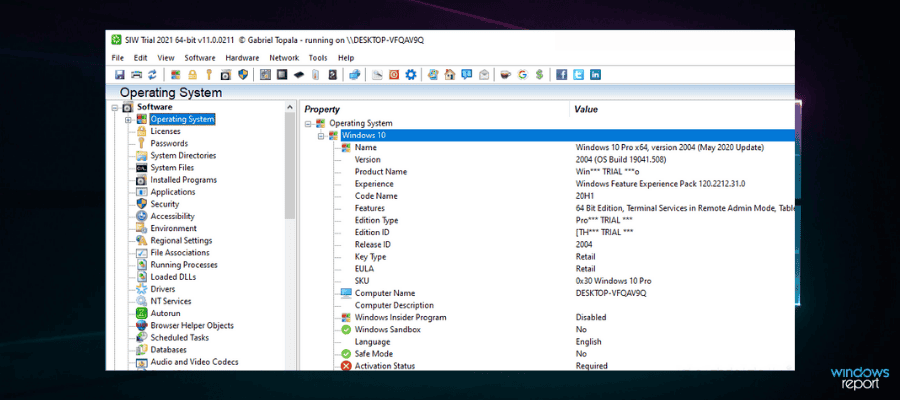Click the padlock Licenses toolbar icon
Screen dimensions: 900x400
click(193, 75)
